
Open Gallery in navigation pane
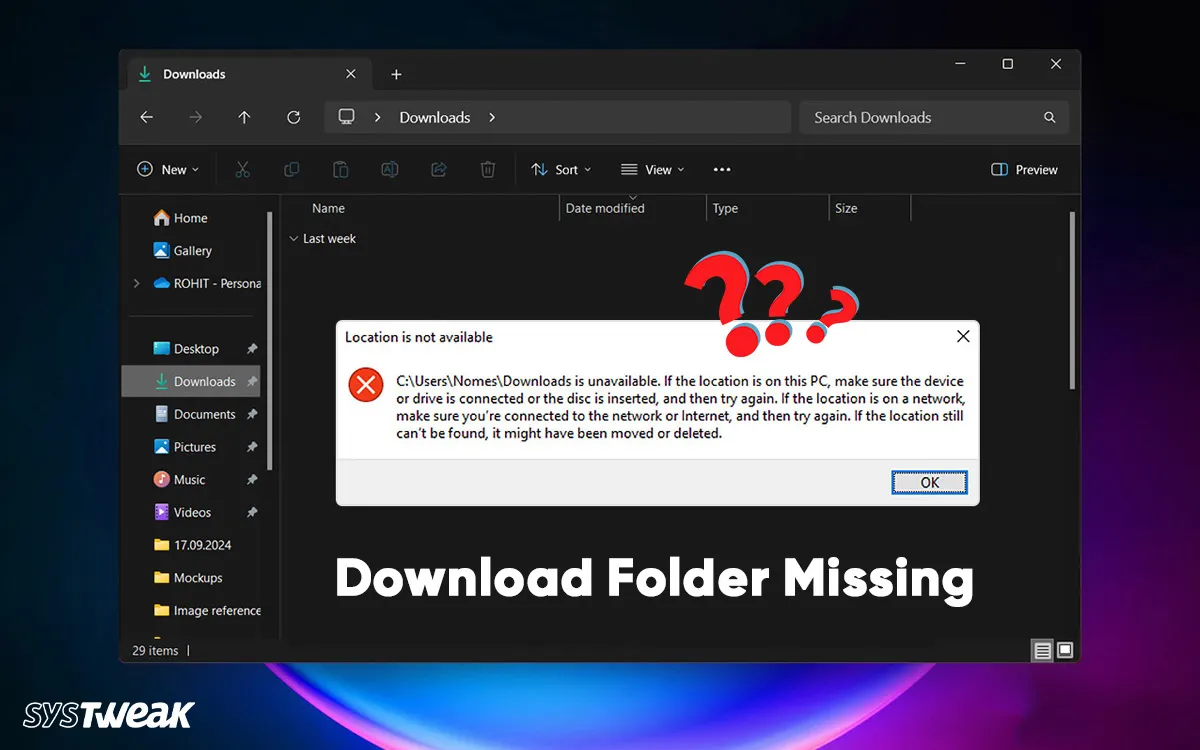coord(183,251)
